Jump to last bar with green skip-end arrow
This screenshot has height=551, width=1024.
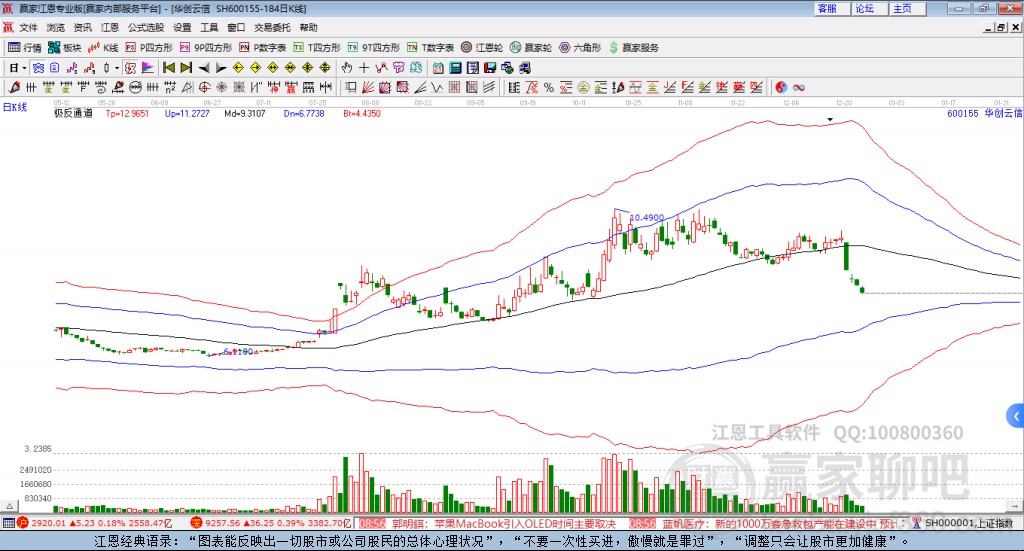pos(186,68)
